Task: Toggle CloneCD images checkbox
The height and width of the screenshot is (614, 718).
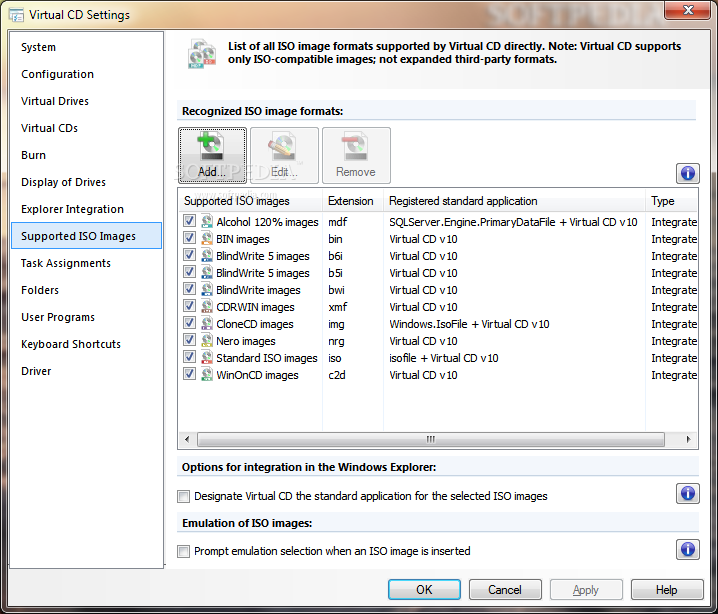Action: tap(189, 322)
